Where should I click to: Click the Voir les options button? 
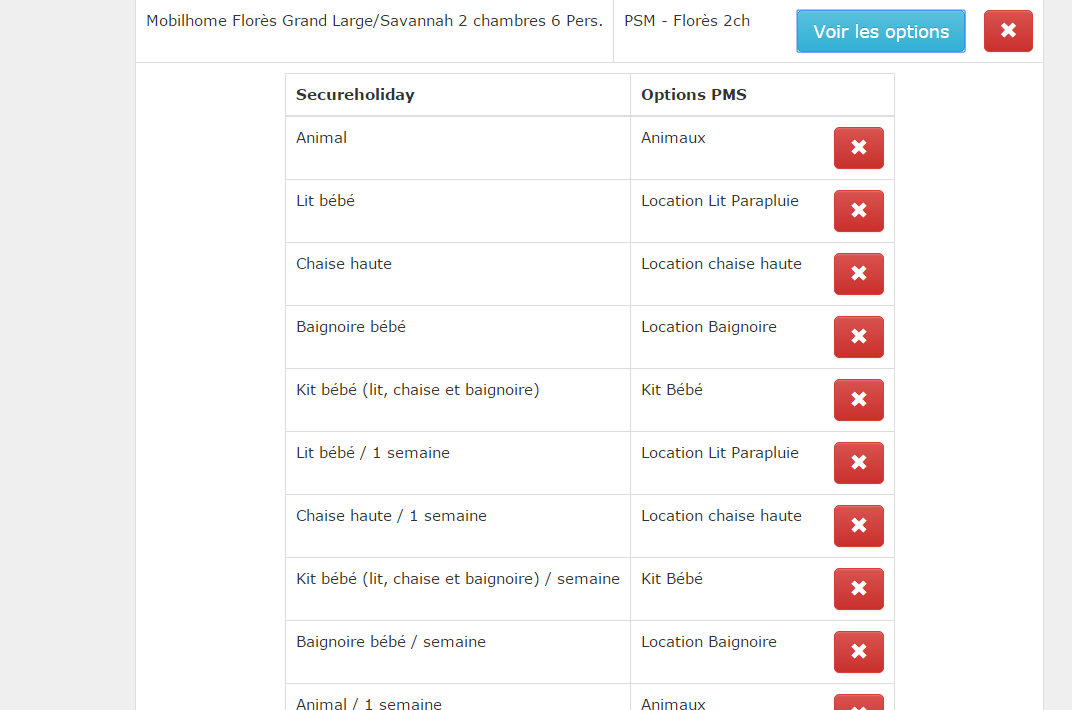[x=881, y=31]
